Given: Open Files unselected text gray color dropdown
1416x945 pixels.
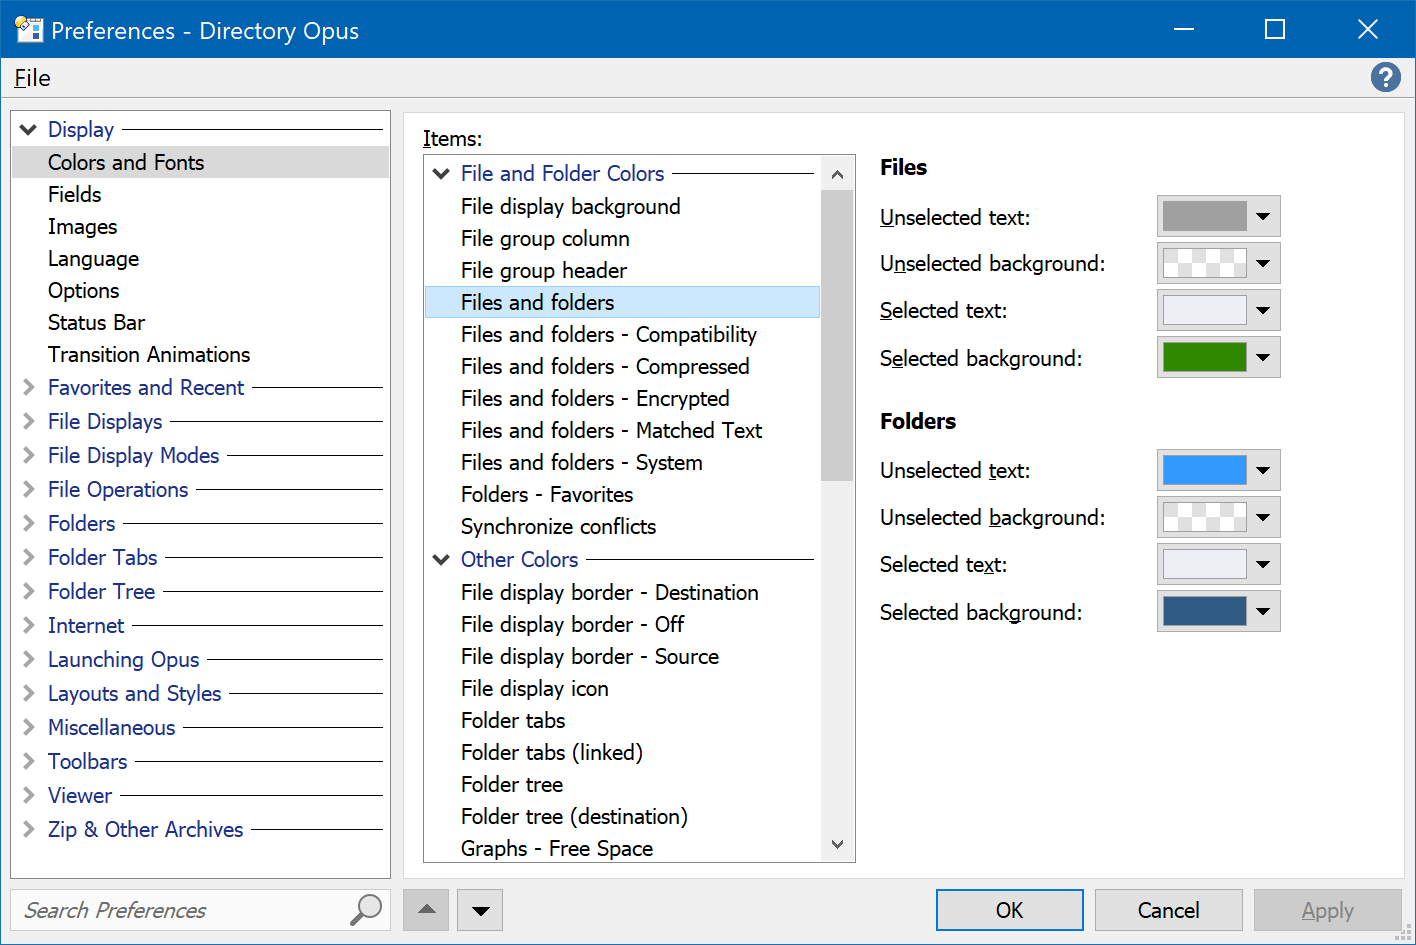Looking at the screenshot, I should coord(1218,216).
